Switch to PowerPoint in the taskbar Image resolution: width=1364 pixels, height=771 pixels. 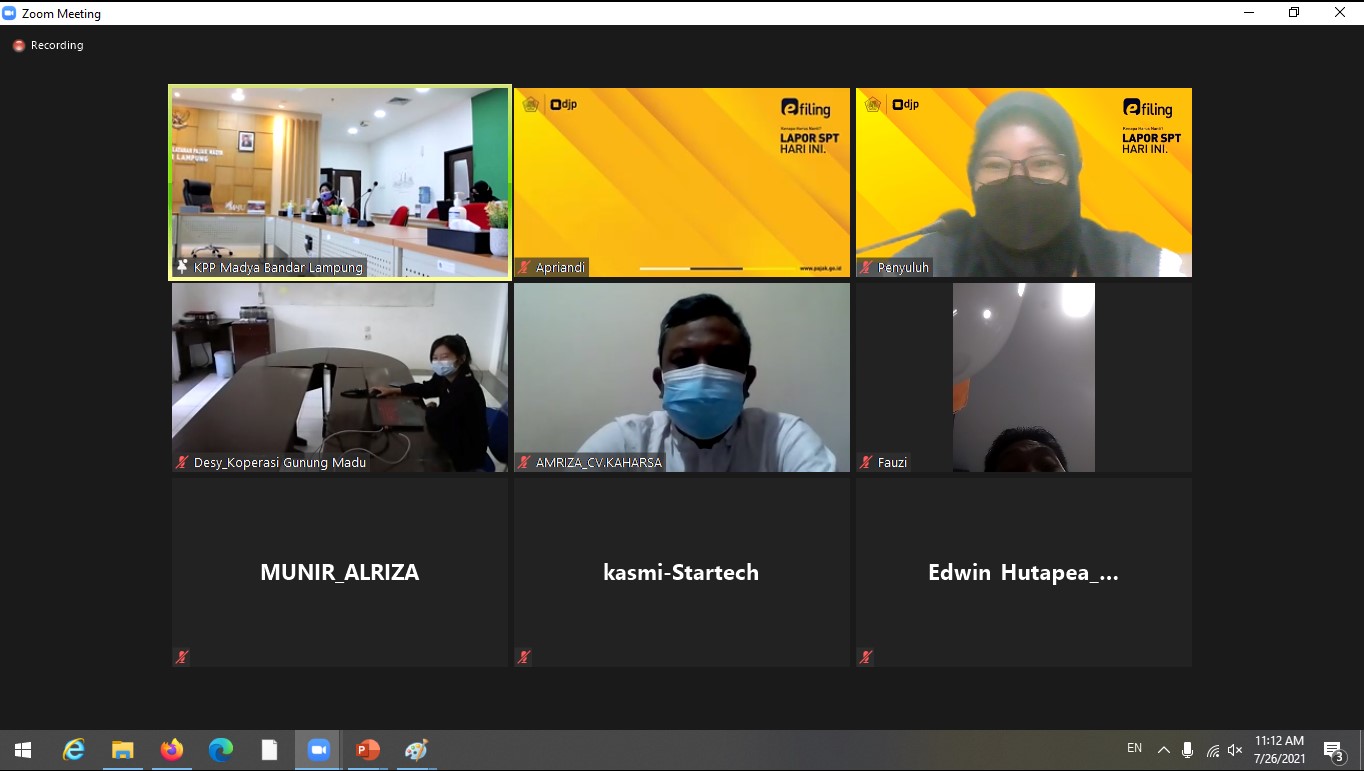(x=368, y=750)
